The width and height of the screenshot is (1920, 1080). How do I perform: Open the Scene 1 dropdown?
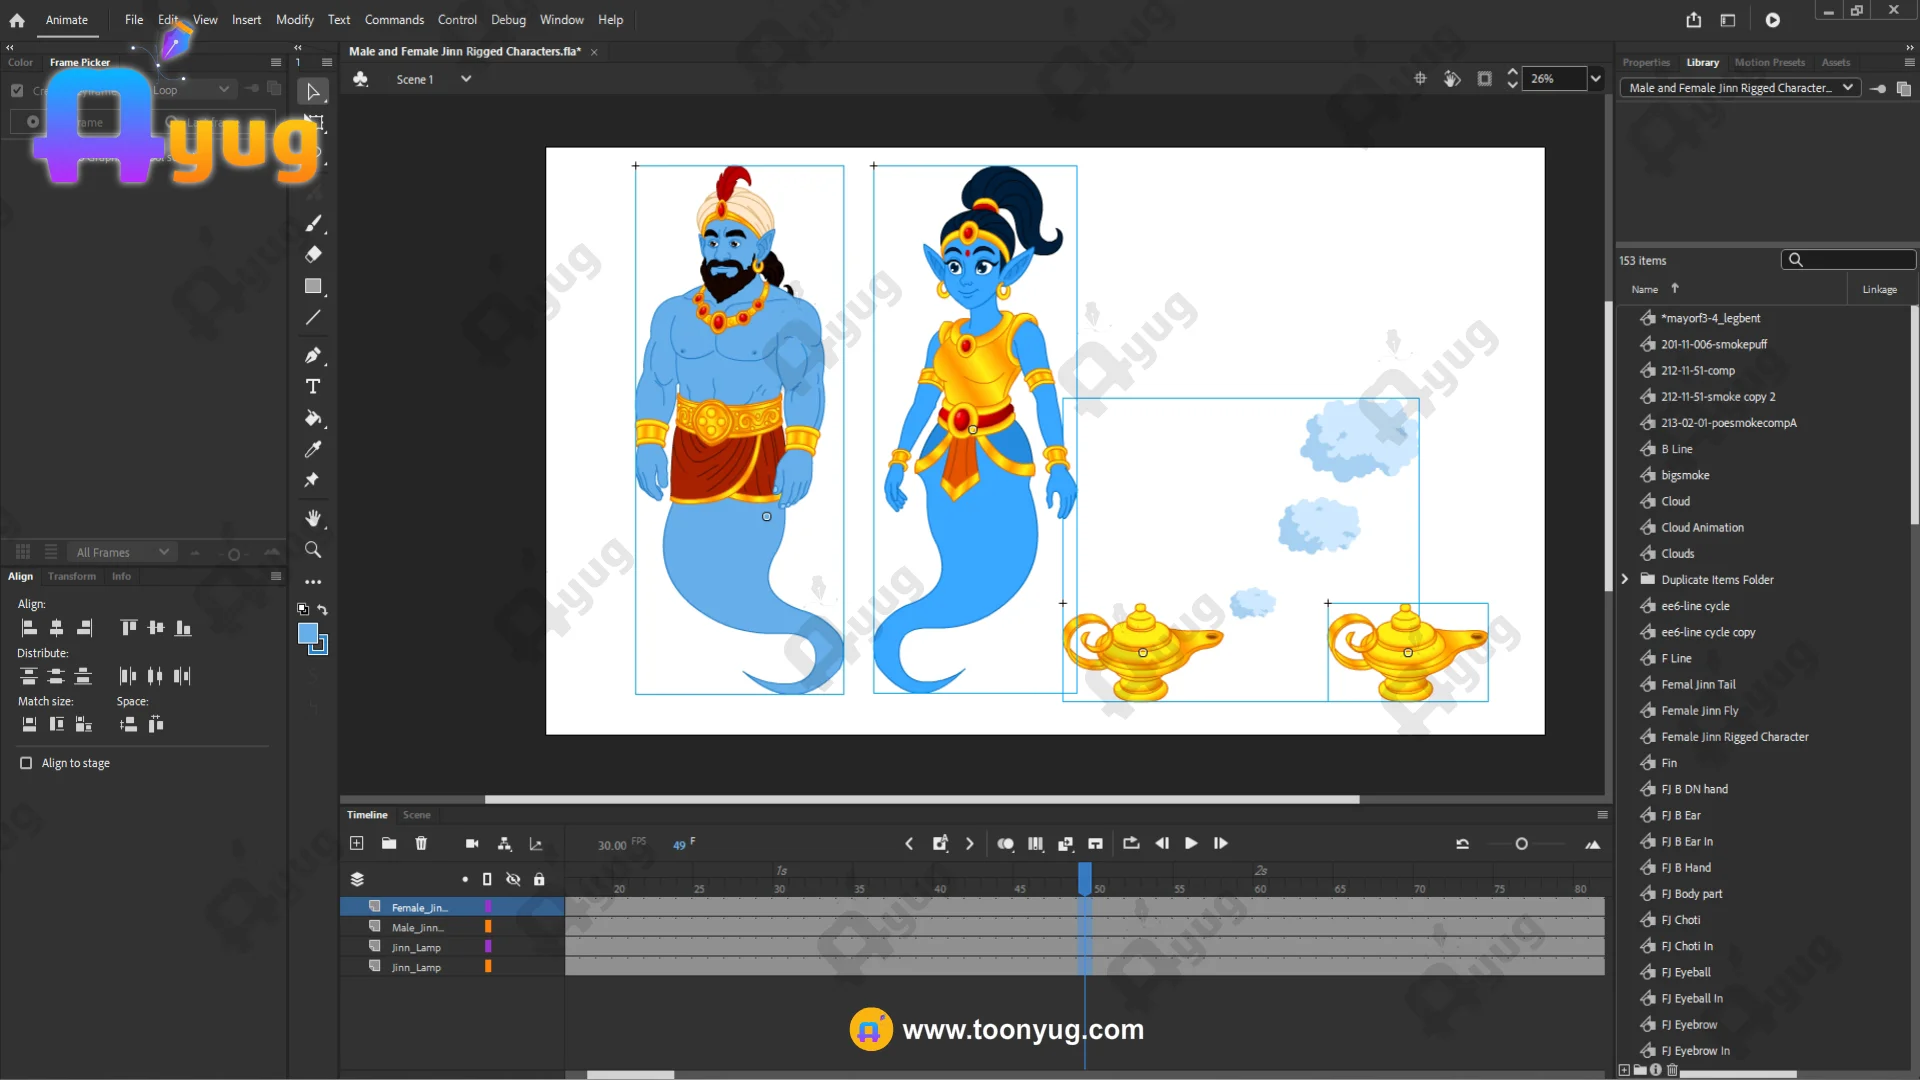tap(466, 79)
